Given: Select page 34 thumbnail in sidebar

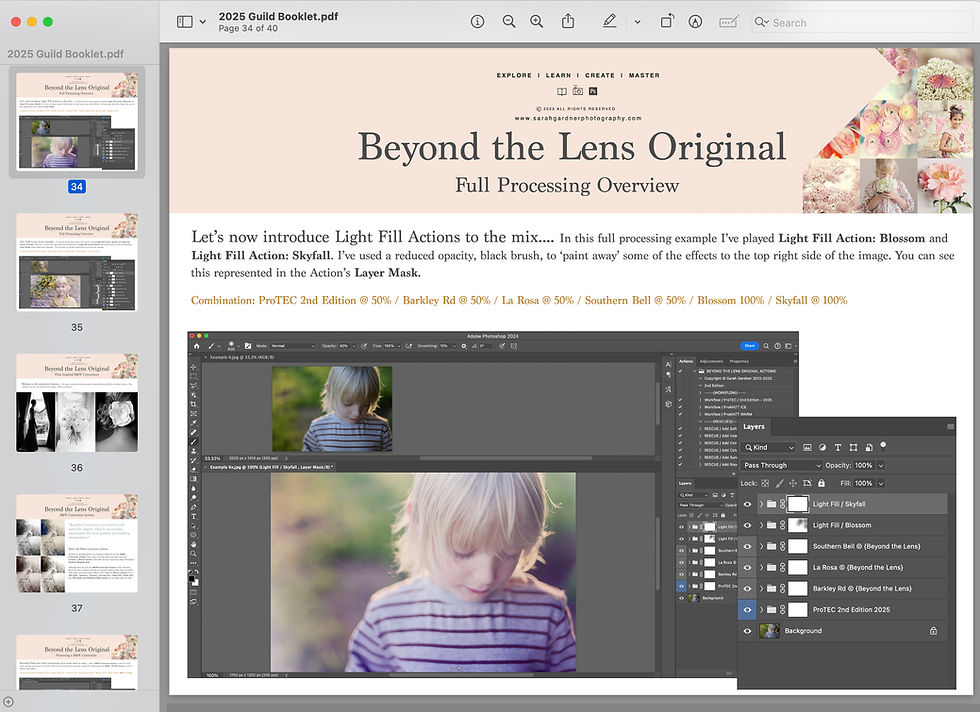Looking at the screenshot, I should (x=77, y=121).
